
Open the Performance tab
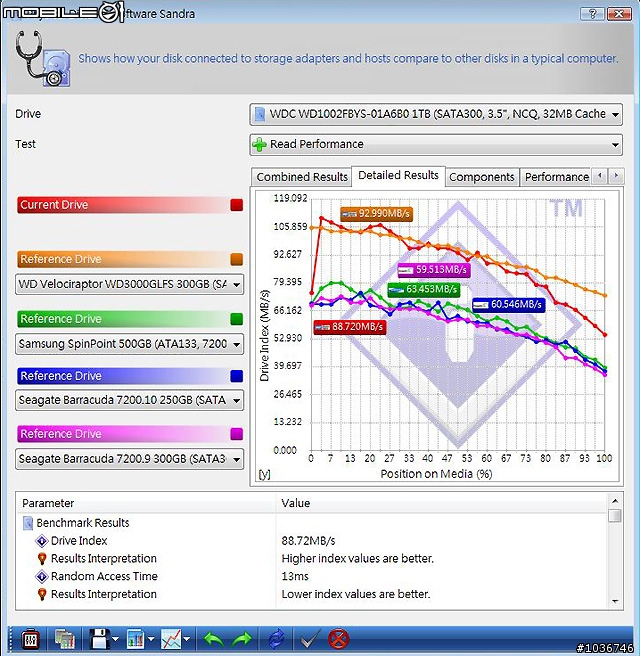(x=557, y=177)
